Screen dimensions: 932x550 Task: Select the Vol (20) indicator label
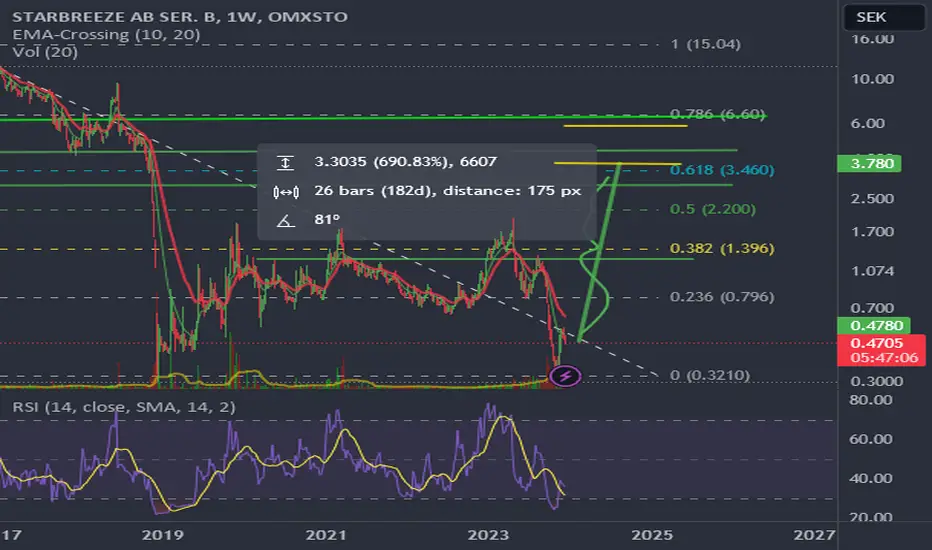pos(45,52)
